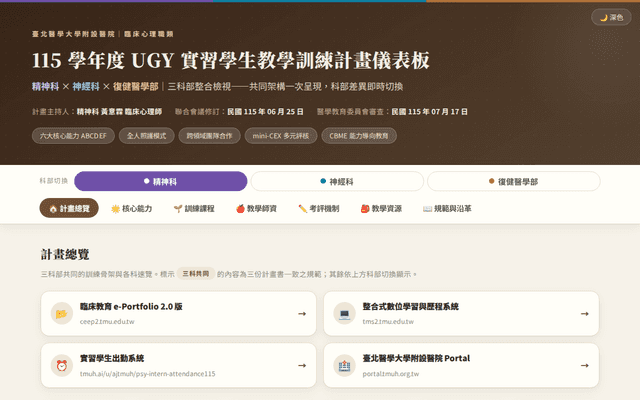Click the sun icon beside 核心能力
This screenshot has height=400, width=640.
click(x=116, y=209)
